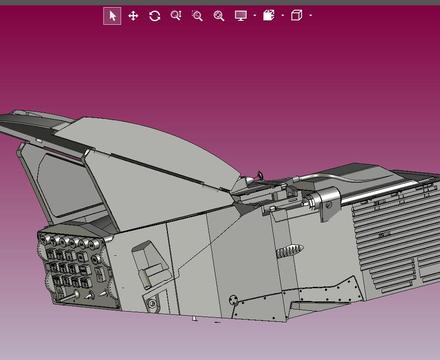The height and width of the screenshot is (360, 440).
Task: Select the Rotate view tool
Action: click(155, 16)
